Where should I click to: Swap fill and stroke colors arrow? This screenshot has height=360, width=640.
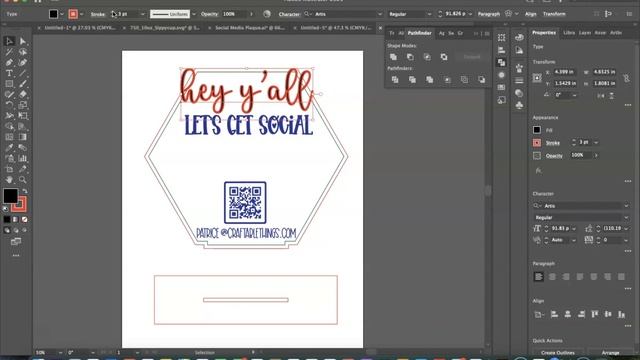tap(25, 191)
